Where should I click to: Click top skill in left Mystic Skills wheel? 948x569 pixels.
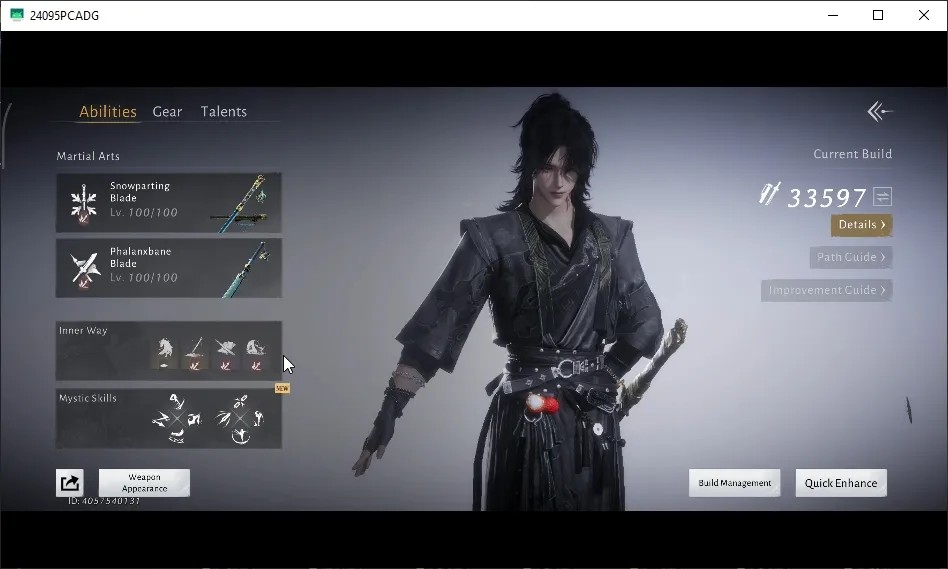click(177, 401)
